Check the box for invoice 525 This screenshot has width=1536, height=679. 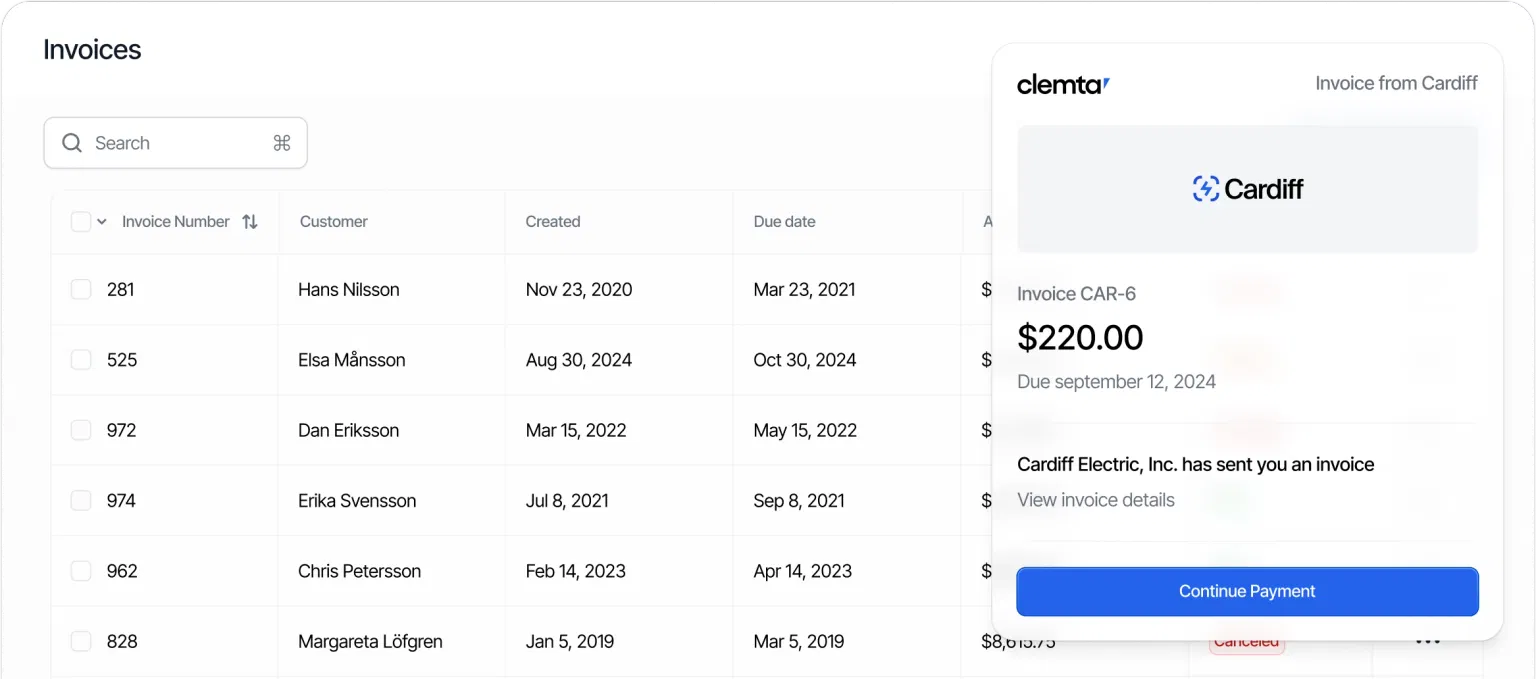(81, 360)
